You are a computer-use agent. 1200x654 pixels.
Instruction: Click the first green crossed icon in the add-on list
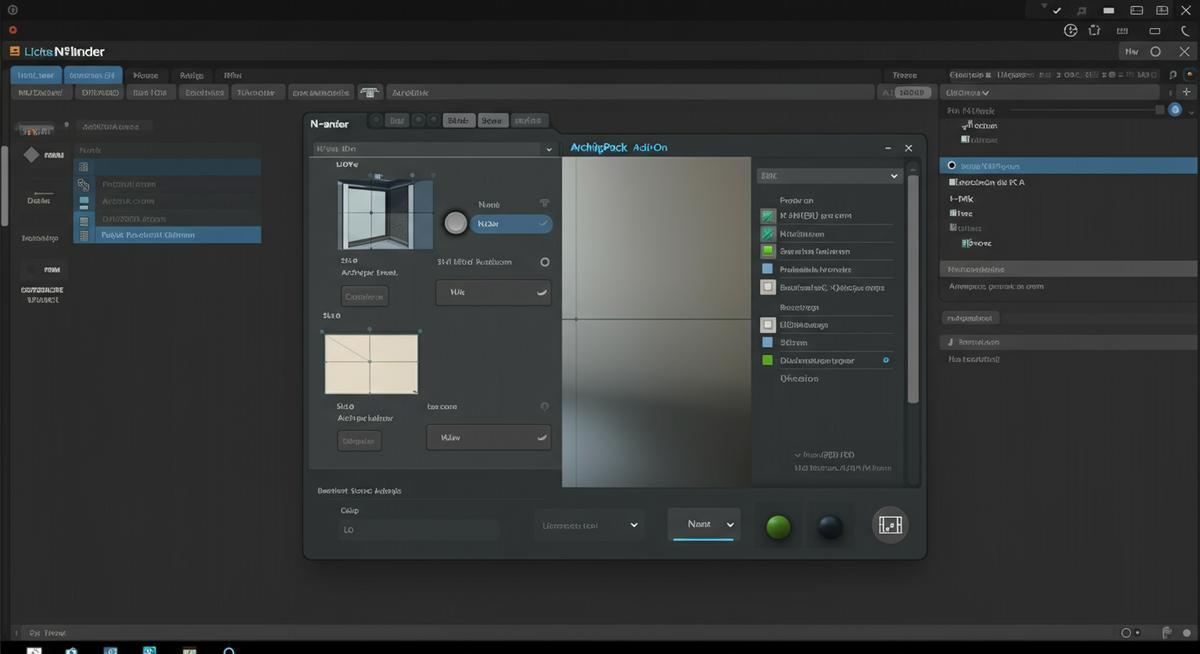(767, 216)
